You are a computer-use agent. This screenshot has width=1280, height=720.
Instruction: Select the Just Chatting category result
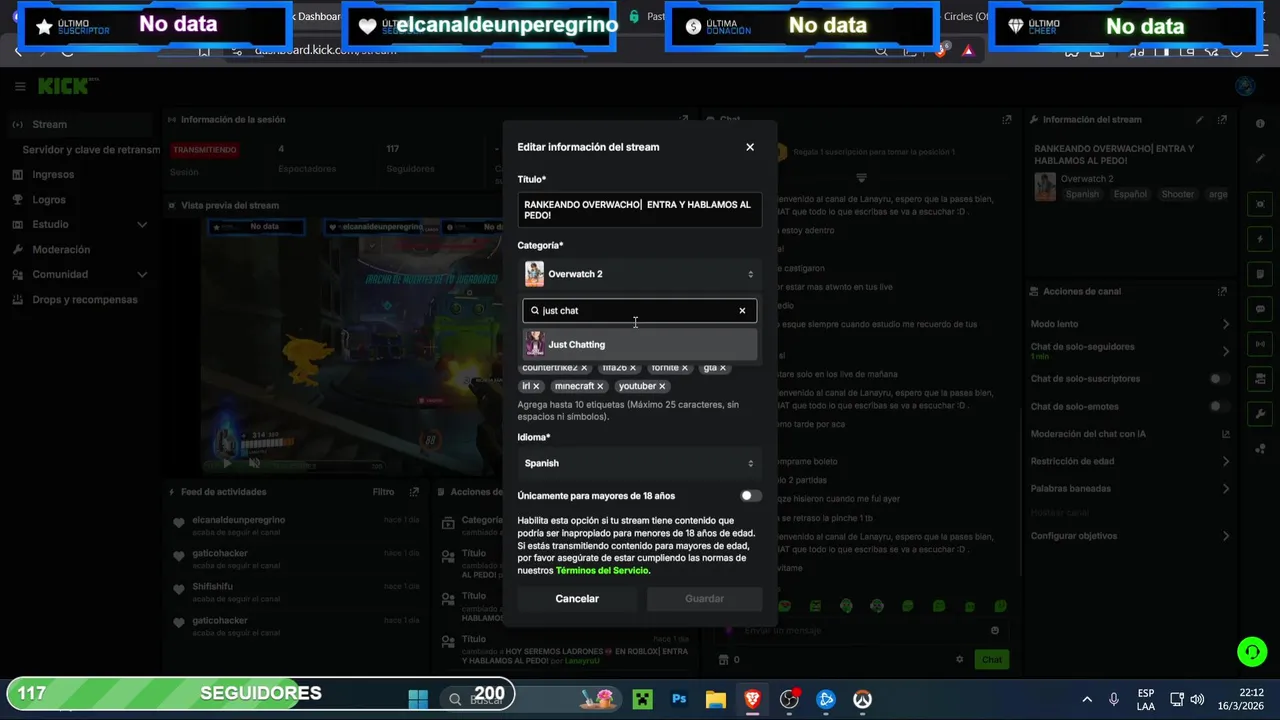click(640, 344)
